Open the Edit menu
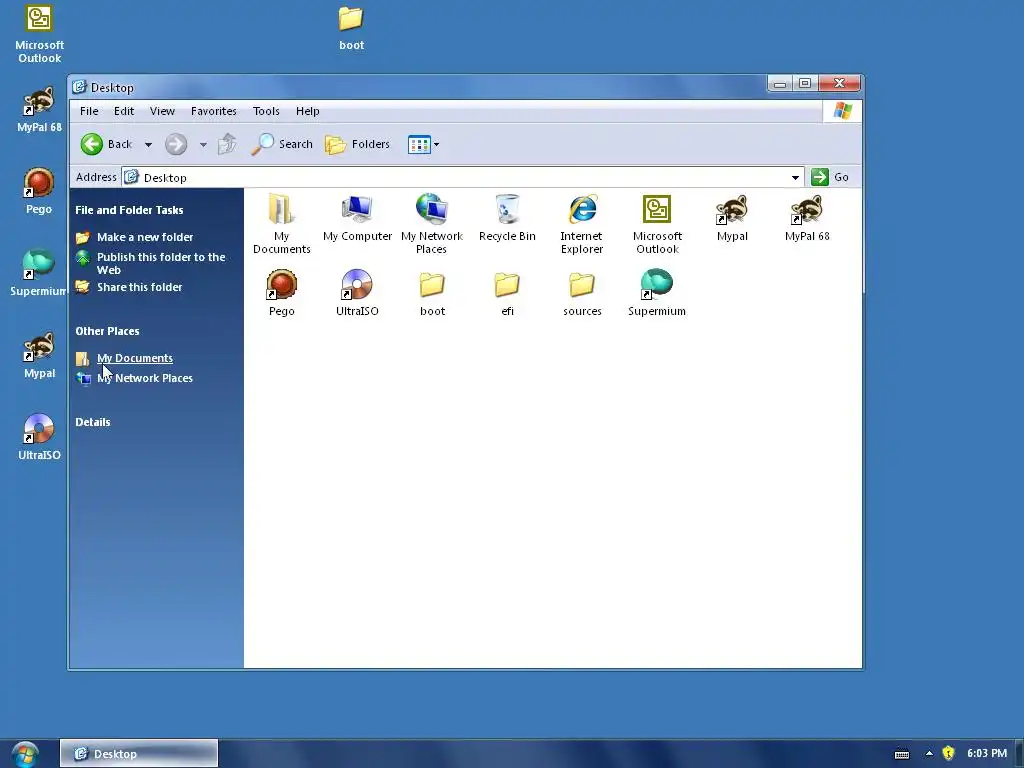 tap(123, 111)
